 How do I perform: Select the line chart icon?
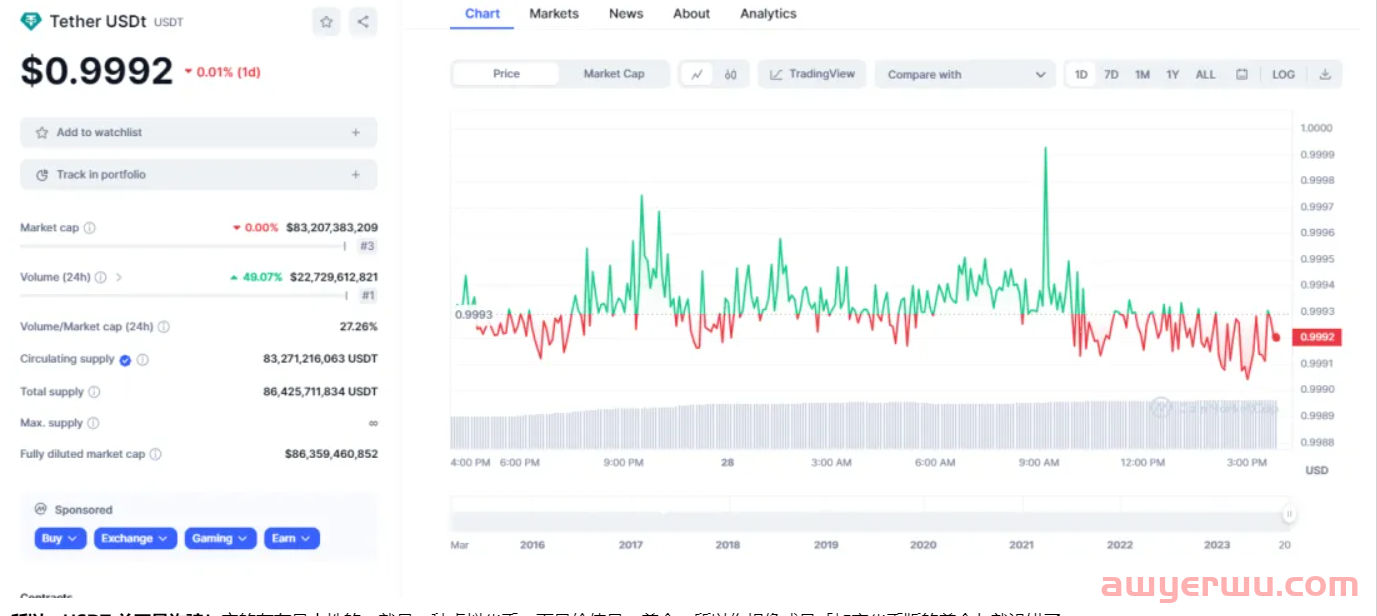pos(697,74)
